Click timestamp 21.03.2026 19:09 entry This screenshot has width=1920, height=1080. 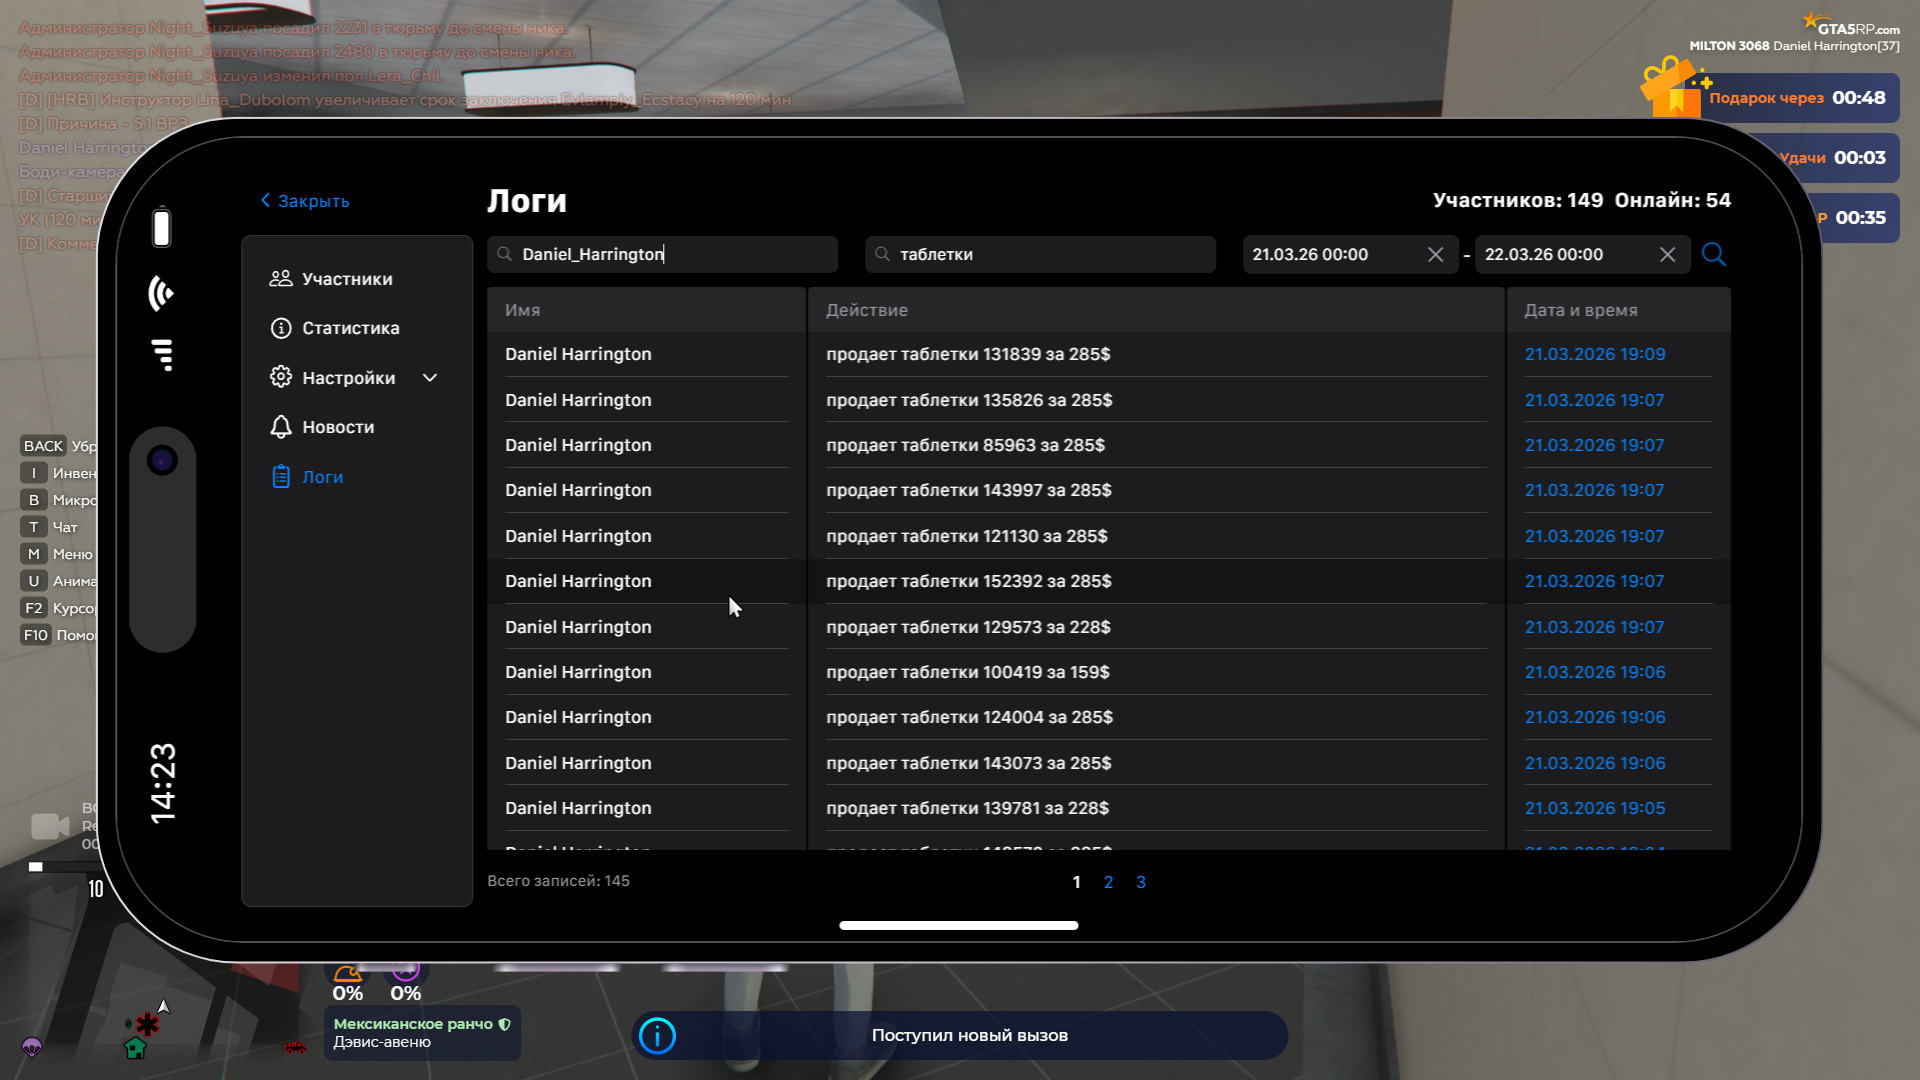1594,354
